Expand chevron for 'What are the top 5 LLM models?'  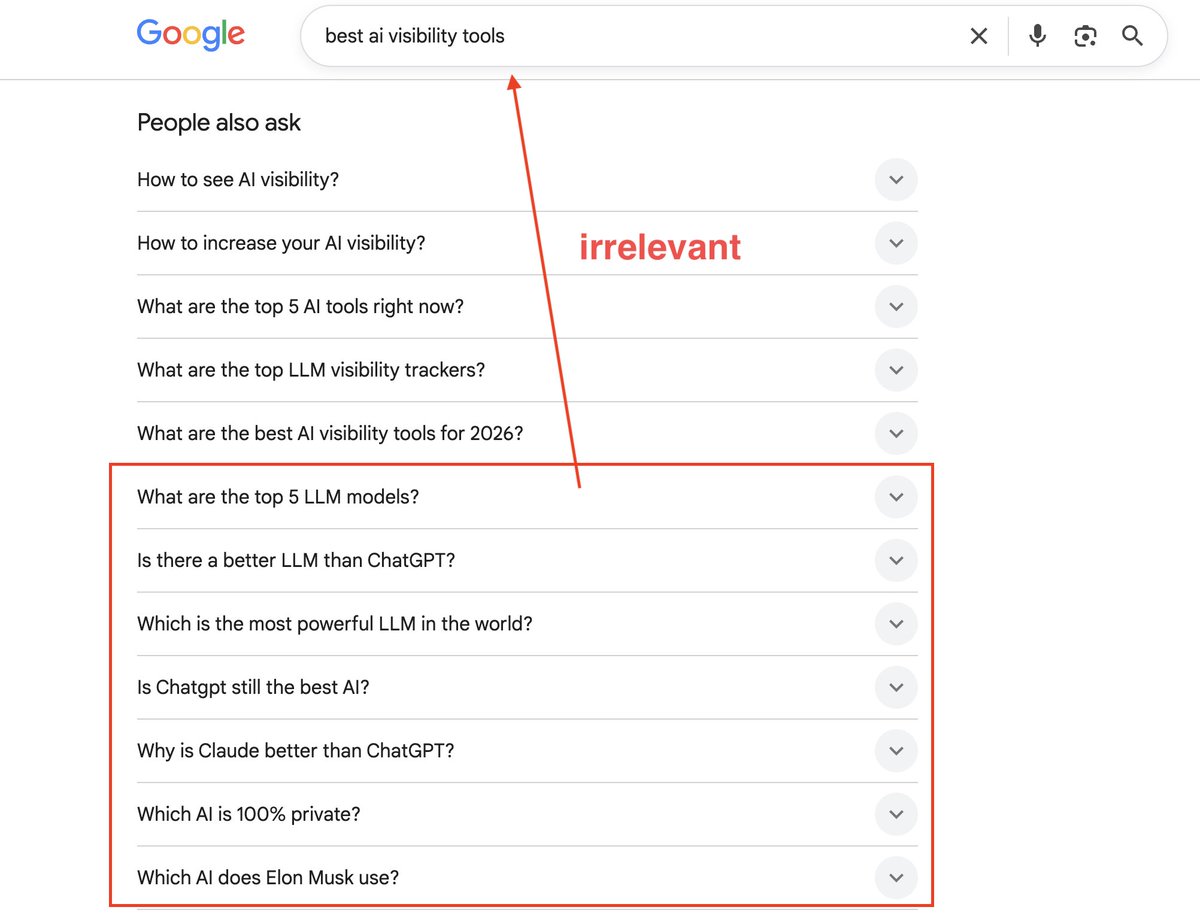[896, 497]
